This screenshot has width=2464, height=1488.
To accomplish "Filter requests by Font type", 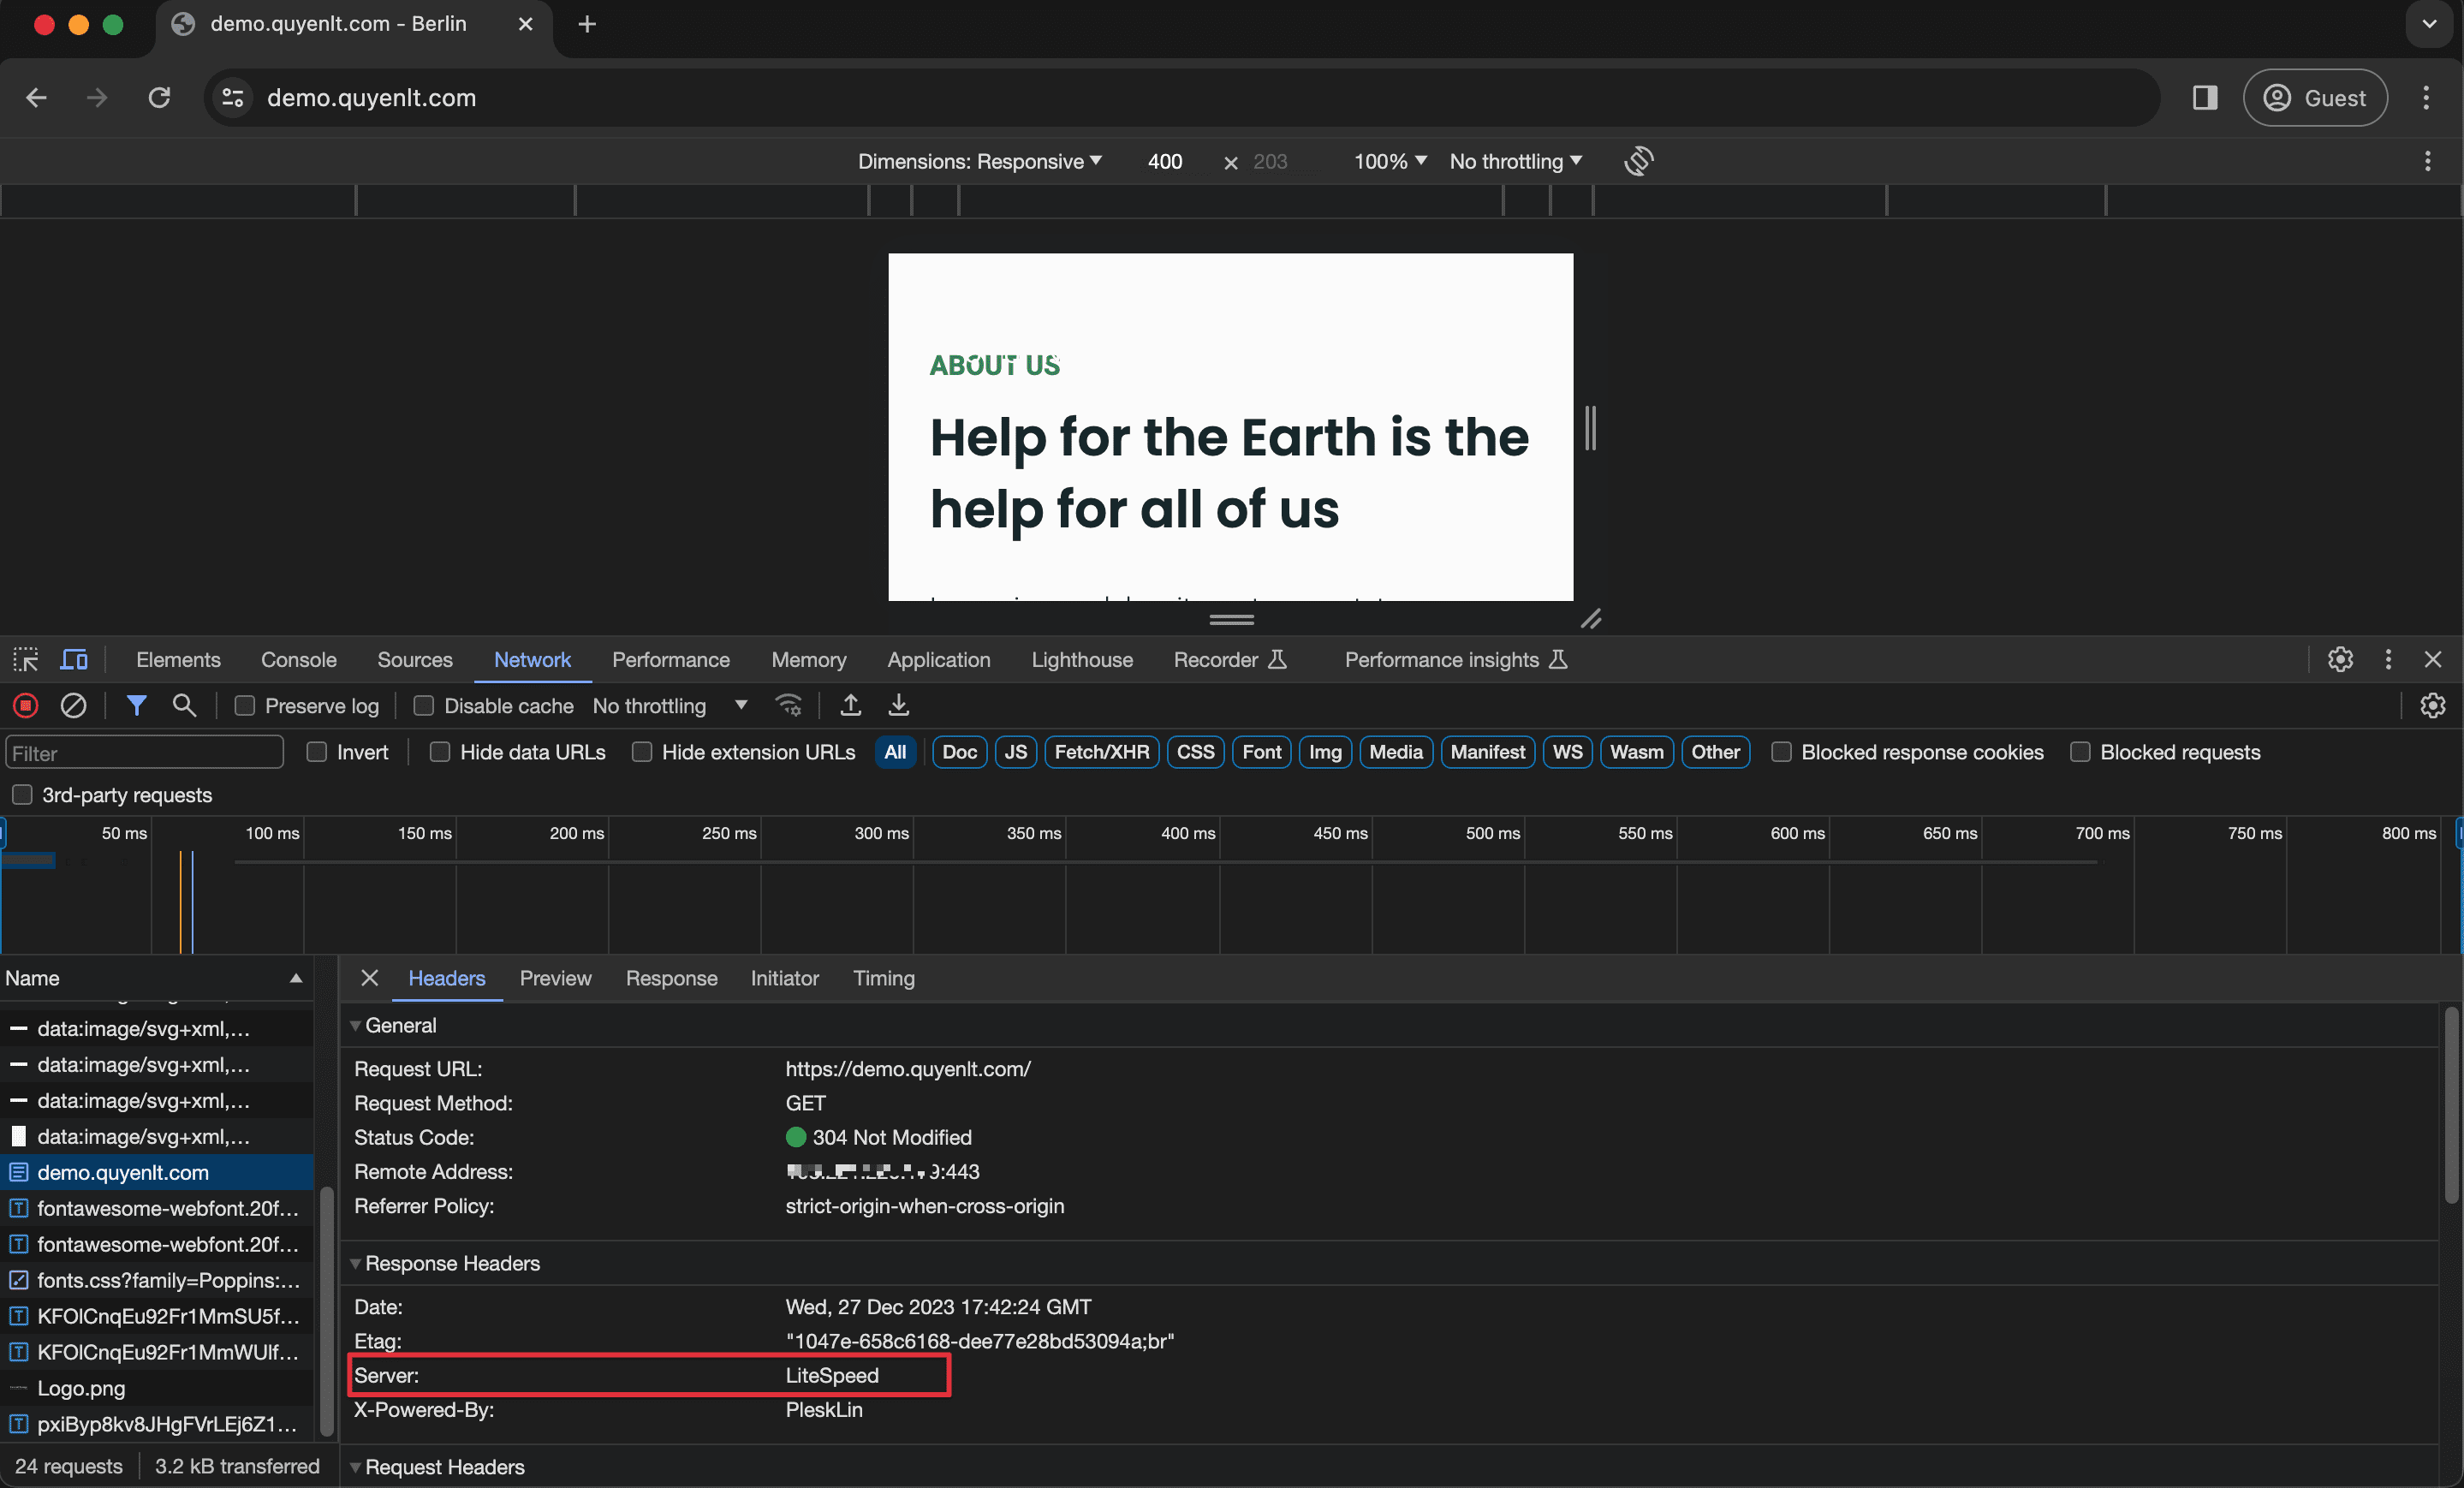I will (1261, 752).
